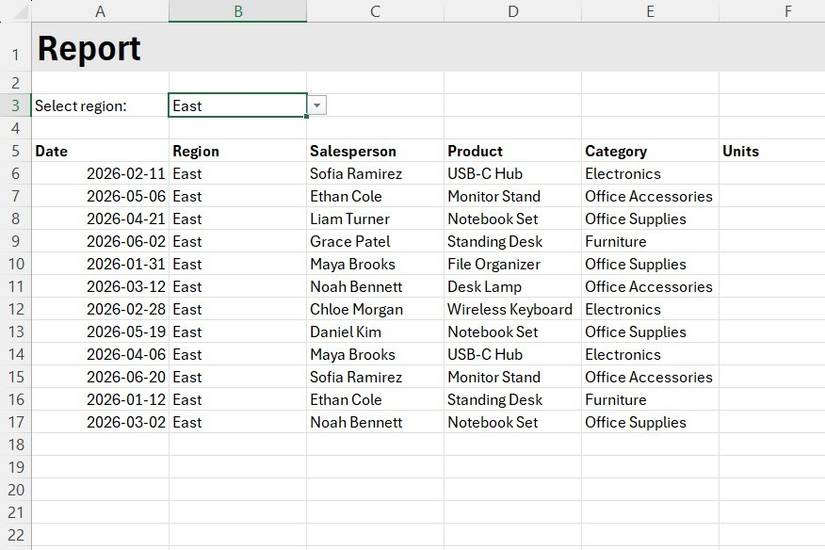Image resolution: width=825 pixels, height=550 pixels.
Task: Select date cell 2026-04-06
Action: pyautogui.click(x=100, y=354)
